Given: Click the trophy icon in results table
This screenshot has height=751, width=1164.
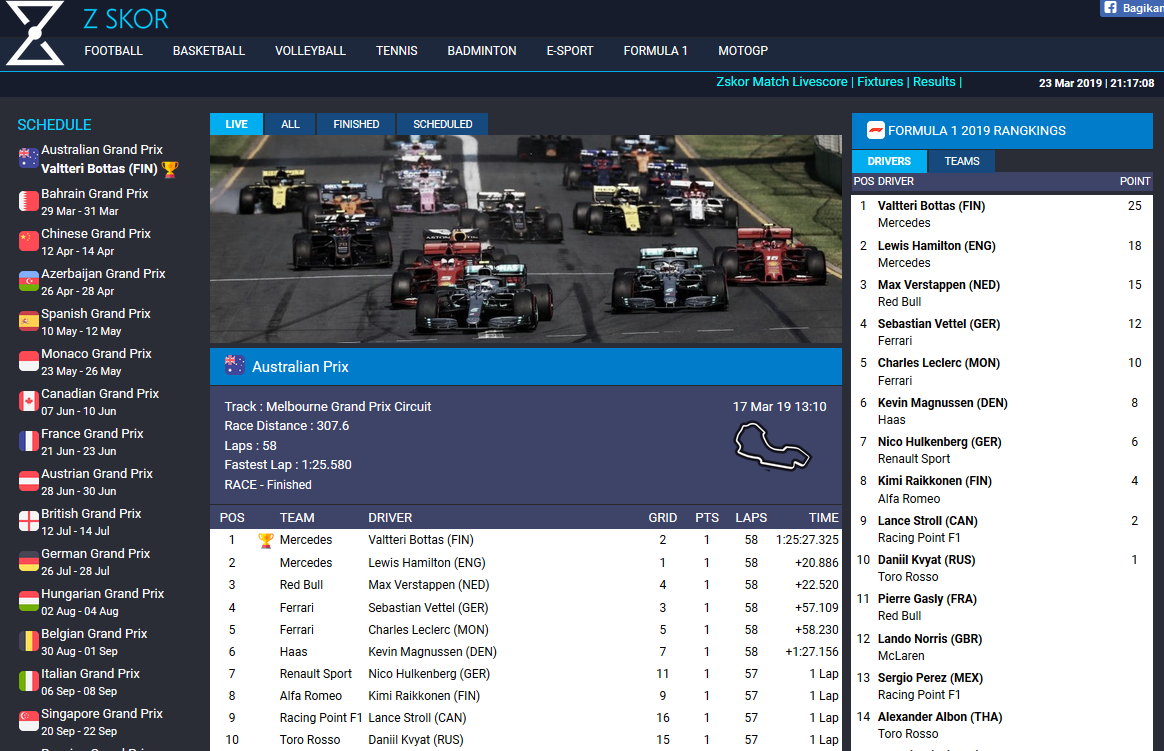Looking at the screenshot, I should (x=265, y=540).
